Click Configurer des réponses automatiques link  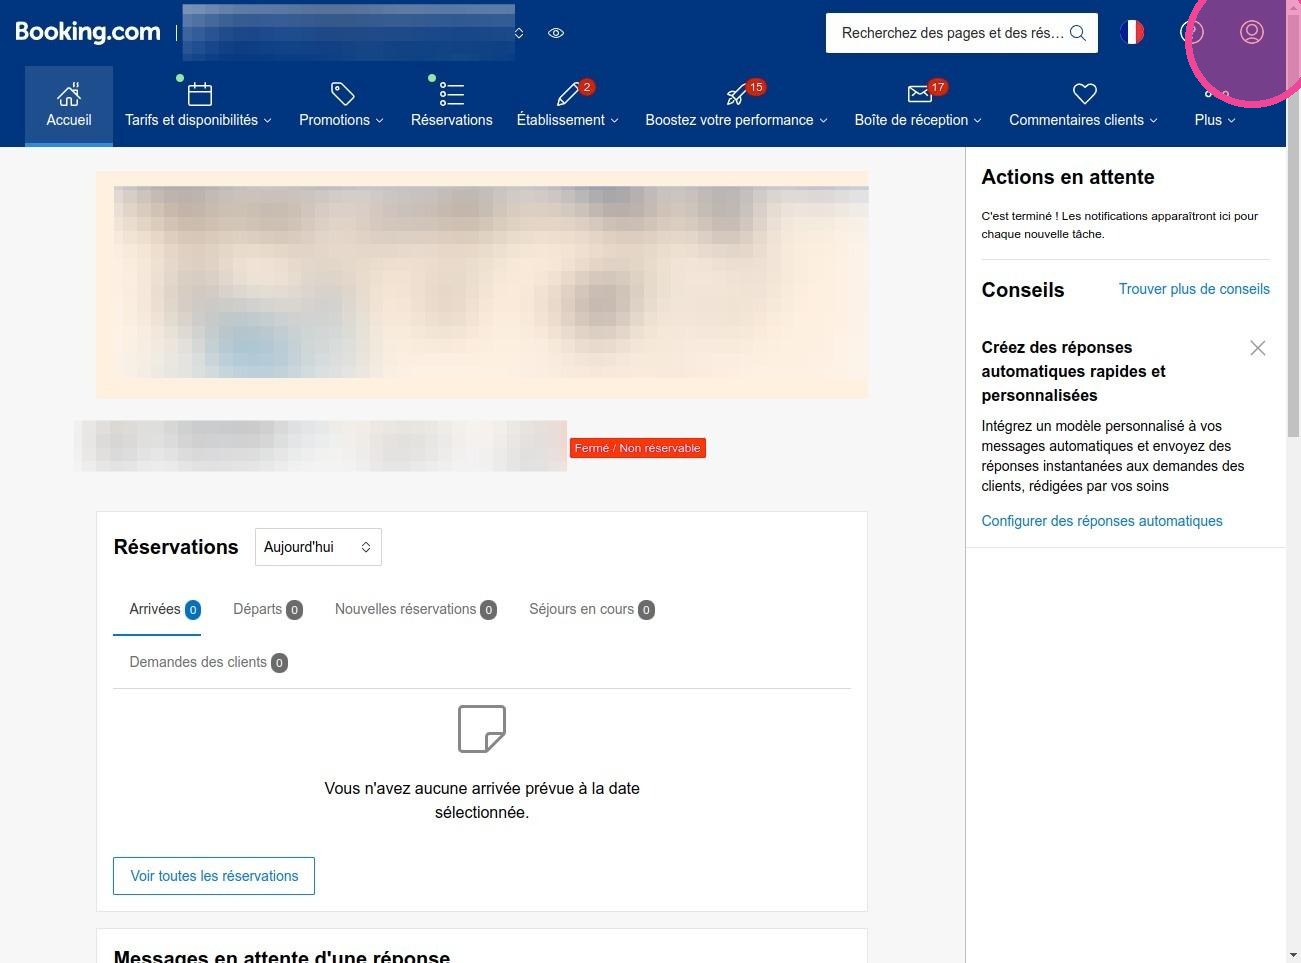(1102, 521)
